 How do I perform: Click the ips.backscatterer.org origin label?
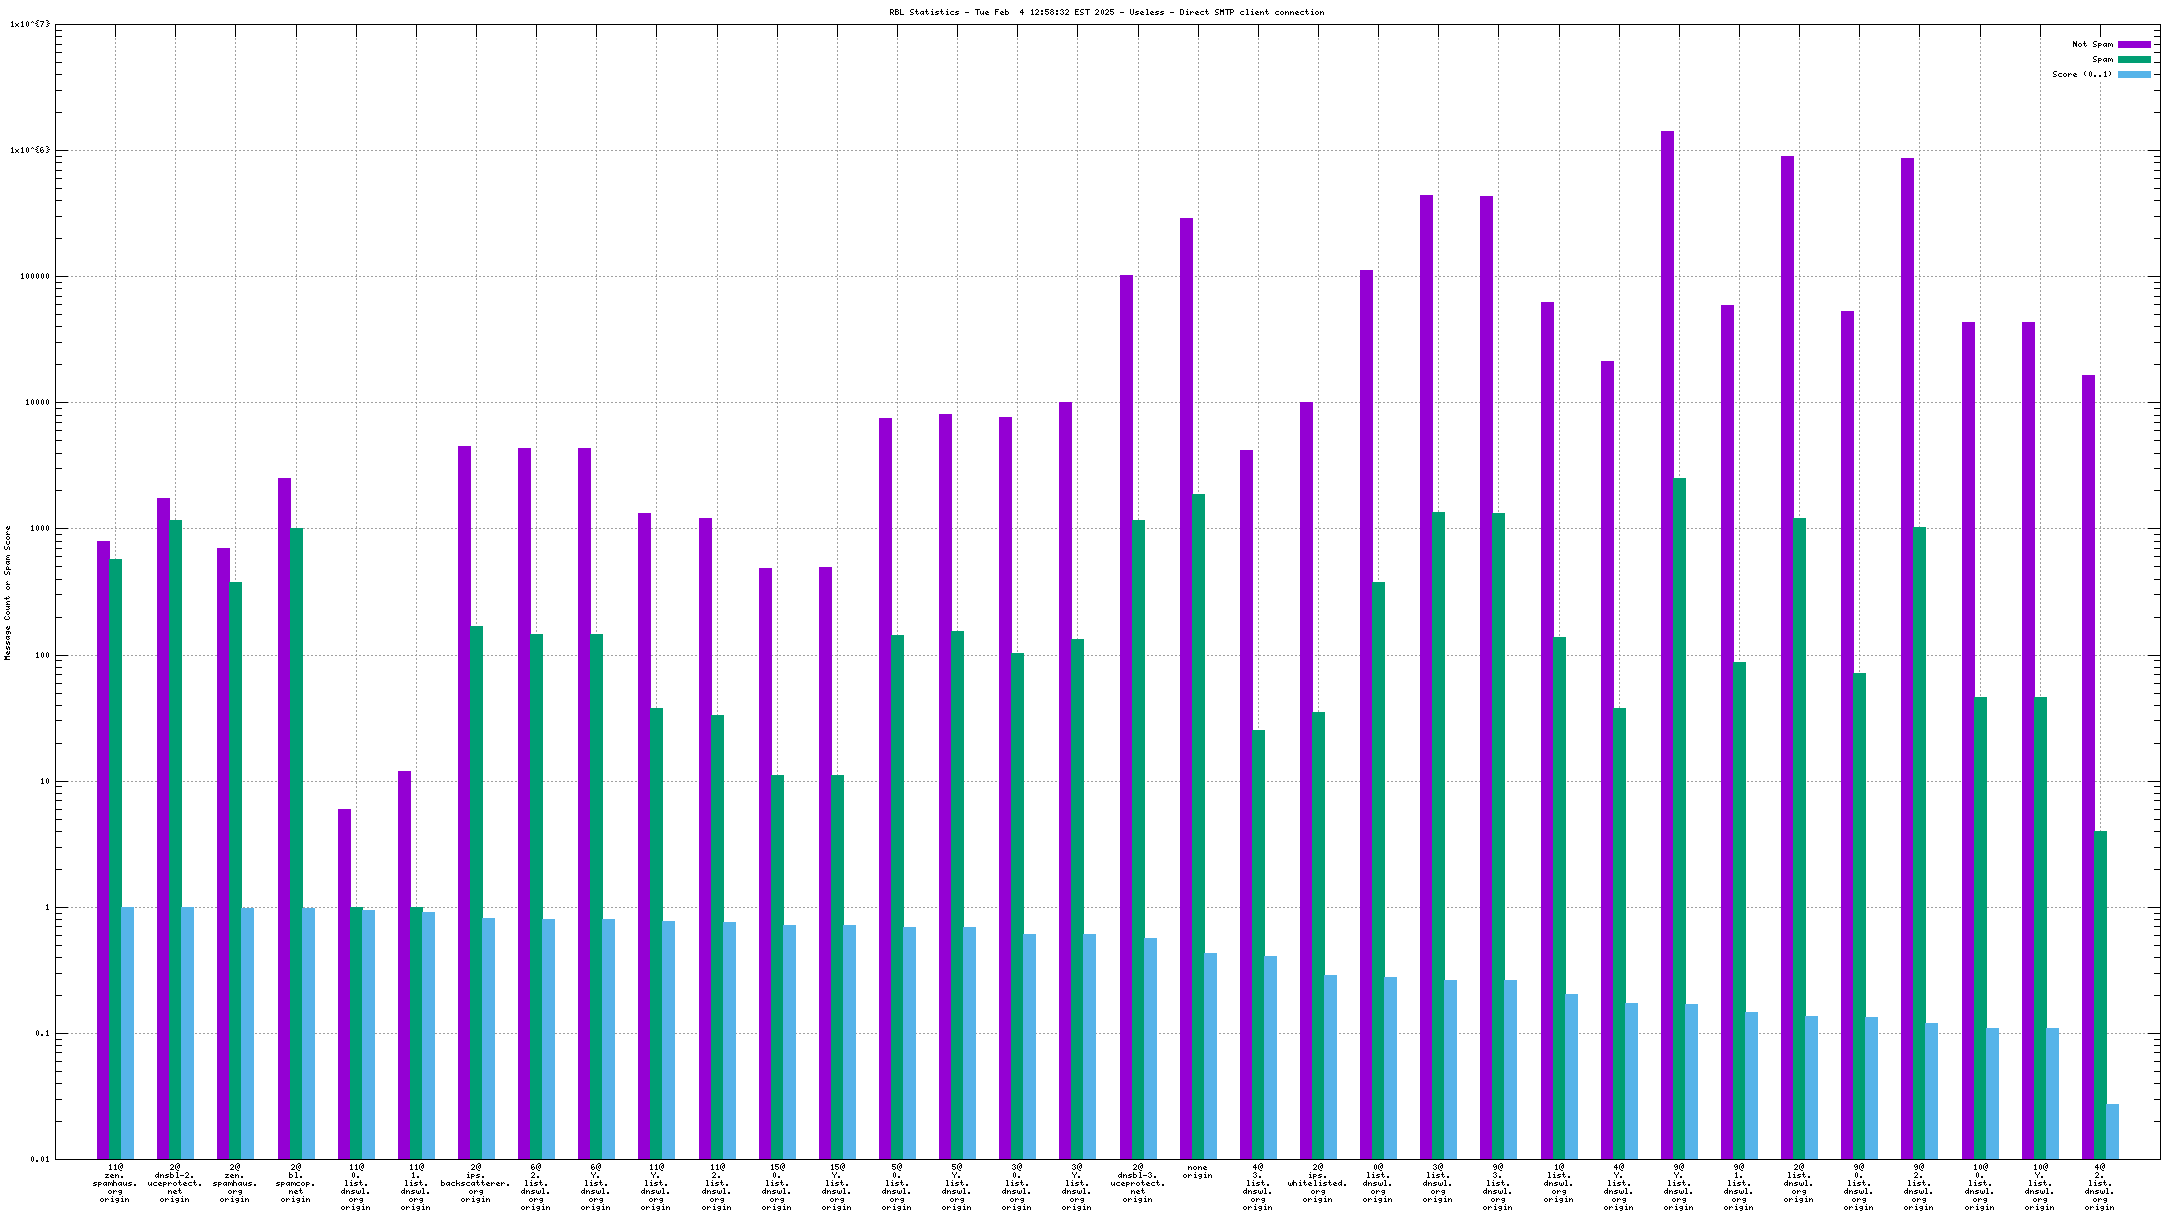(x=476, y=1183)
